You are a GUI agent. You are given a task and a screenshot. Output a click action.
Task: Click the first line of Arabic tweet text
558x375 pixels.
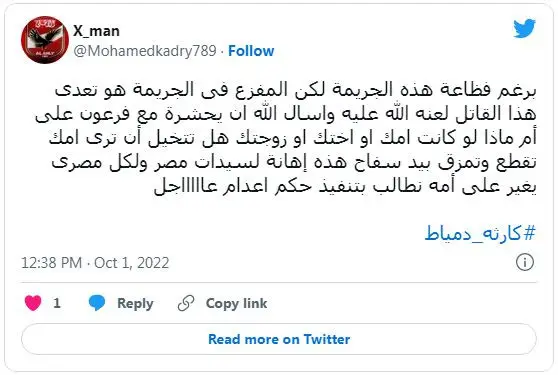(x=295, y=90)
